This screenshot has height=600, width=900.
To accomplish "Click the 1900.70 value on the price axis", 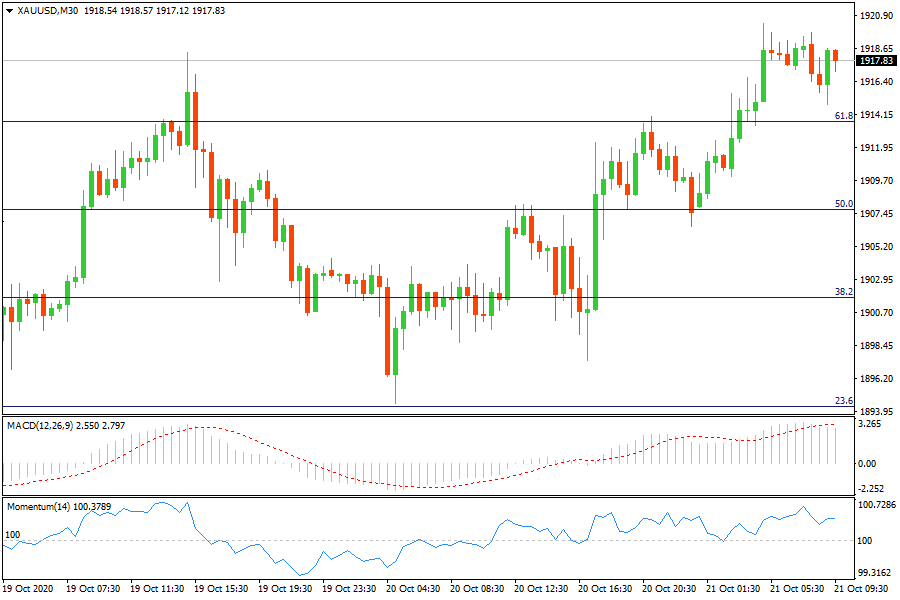I will click(x=876, y=313).
